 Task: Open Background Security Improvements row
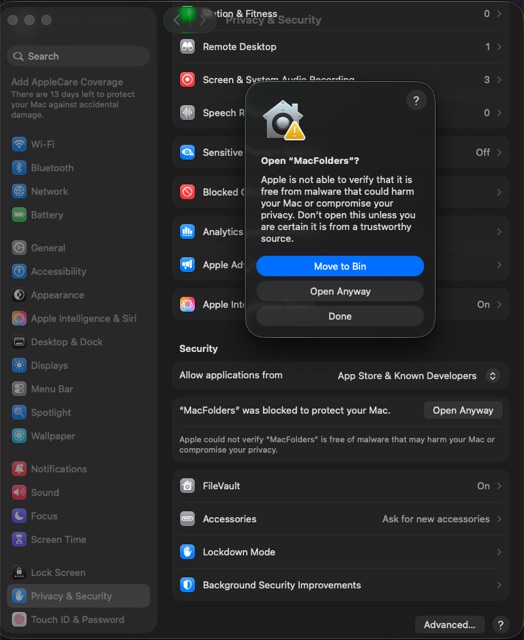tap(340, 585)
